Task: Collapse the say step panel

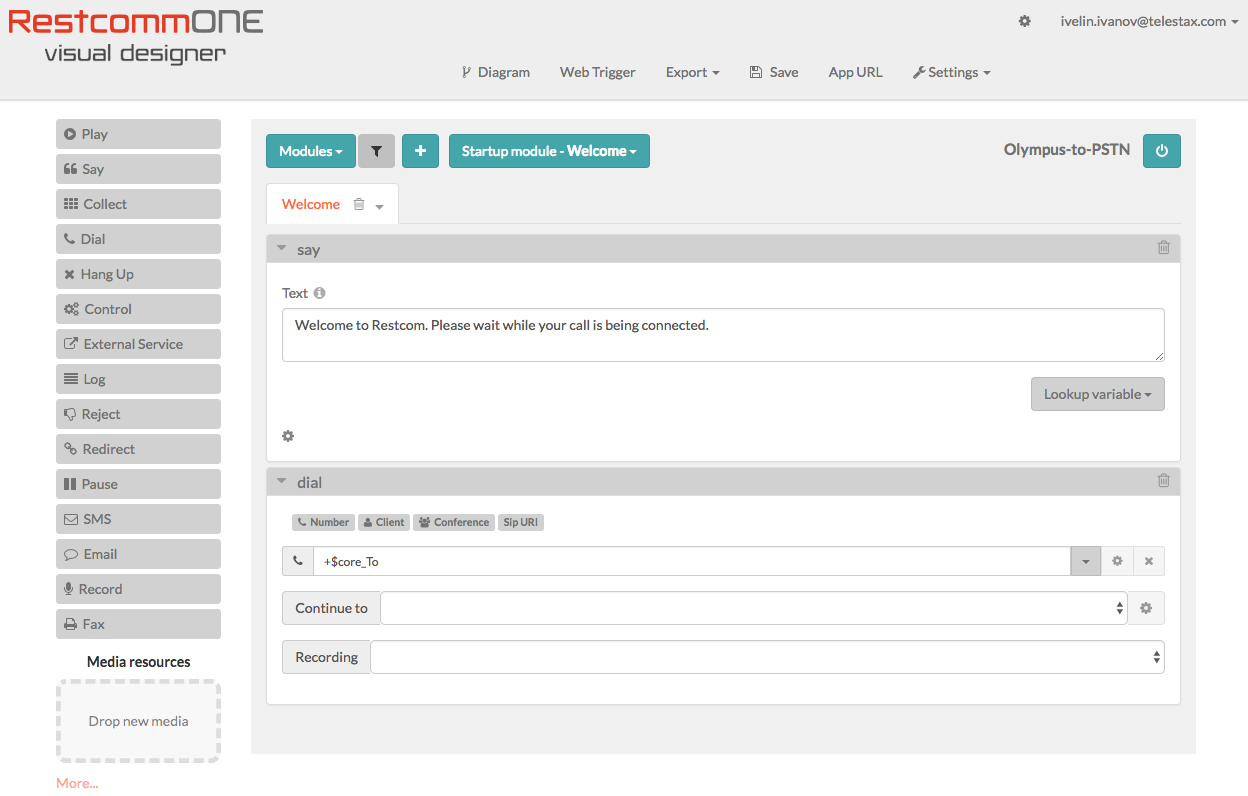Action: pyautogui.click(x=282, y=249)
